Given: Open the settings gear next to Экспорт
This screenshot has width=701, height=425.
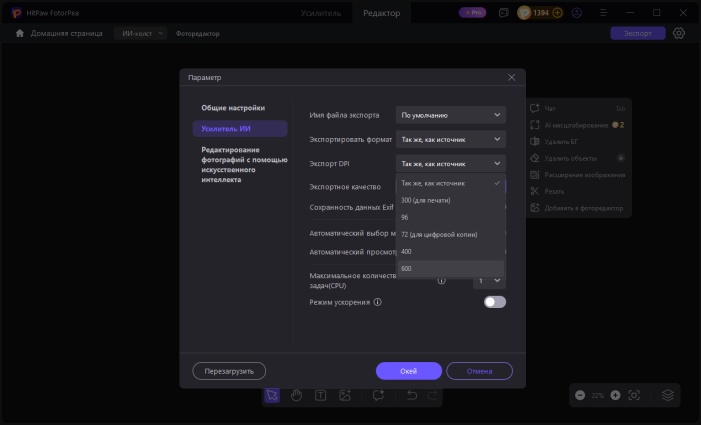Looking at the screenshot, I should pos(679,33).
